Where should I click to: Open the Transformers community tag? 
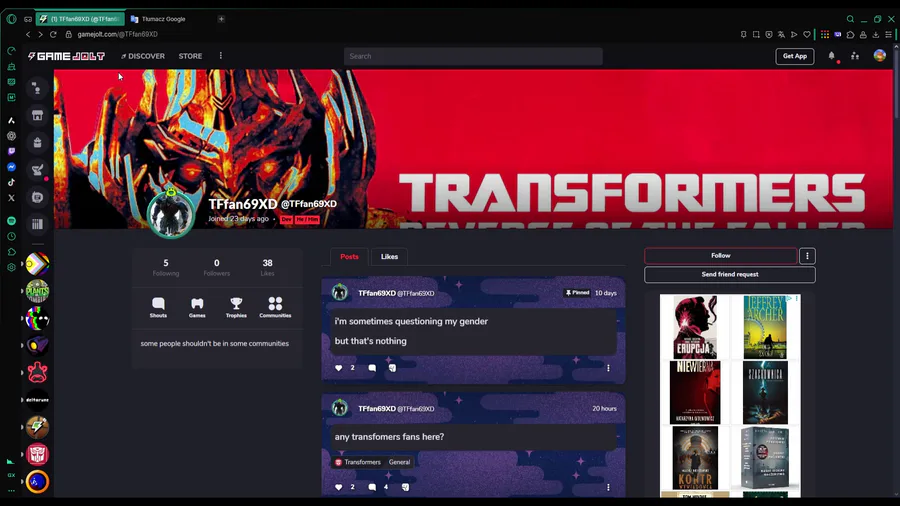tap(358, 462)
